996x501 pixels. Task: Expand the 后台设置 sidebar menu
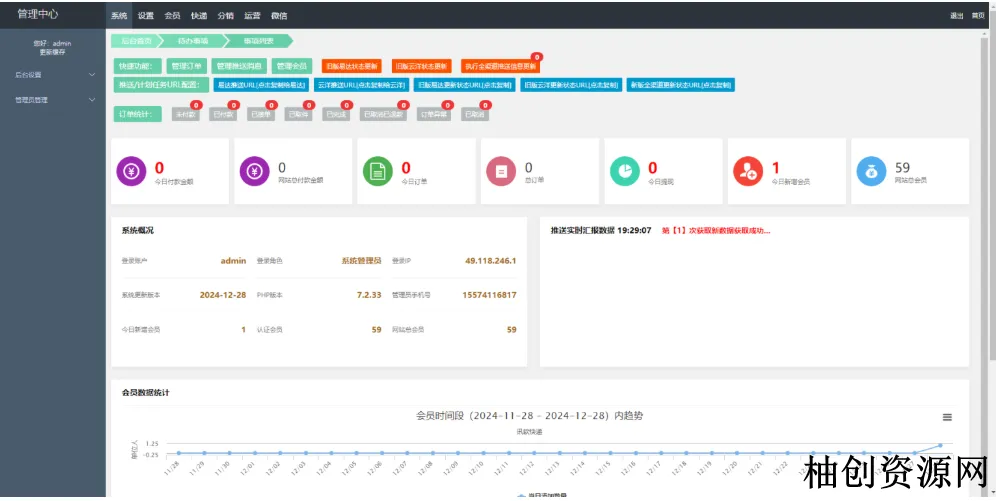52,74
